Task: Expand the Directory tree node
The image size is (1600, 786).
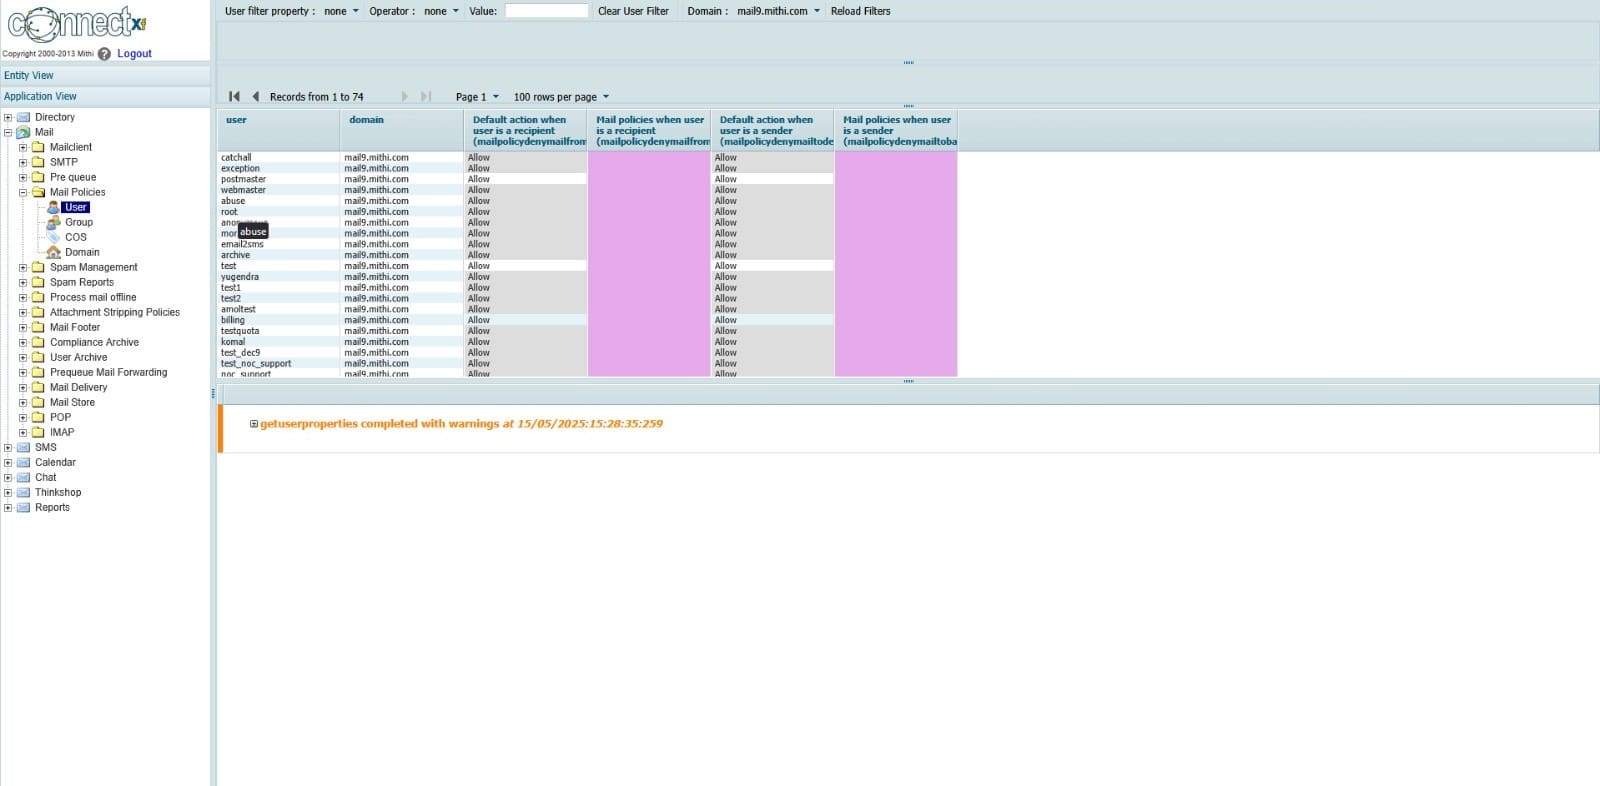Action: point(8,117)
